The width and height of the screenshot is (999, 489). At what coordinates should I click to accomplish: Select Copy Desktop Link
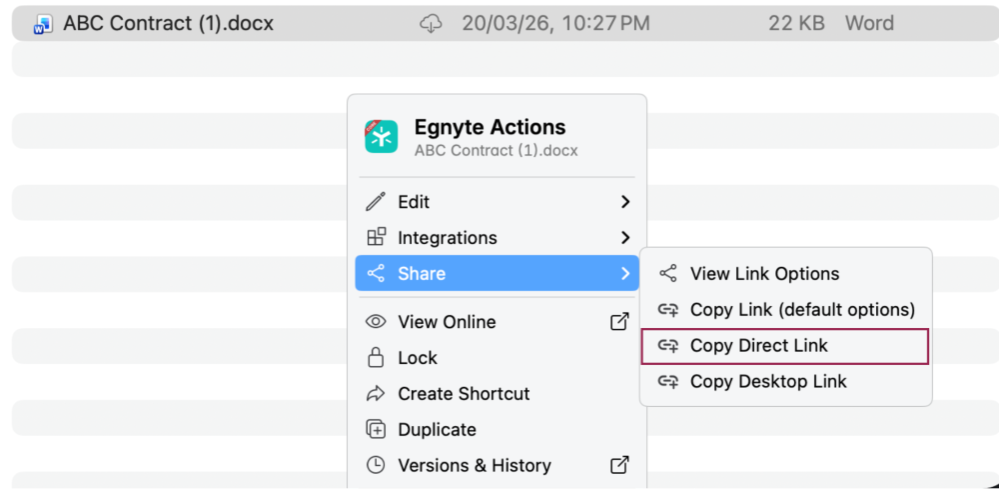(x=786, y=381)
